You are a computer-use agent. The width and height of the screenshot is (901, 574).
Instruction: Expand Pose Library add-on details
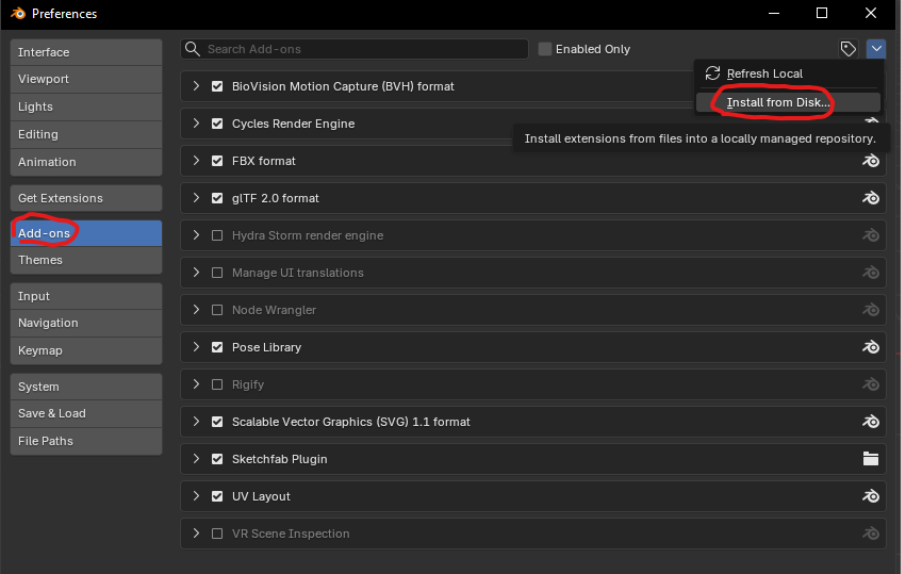(196, 347)
